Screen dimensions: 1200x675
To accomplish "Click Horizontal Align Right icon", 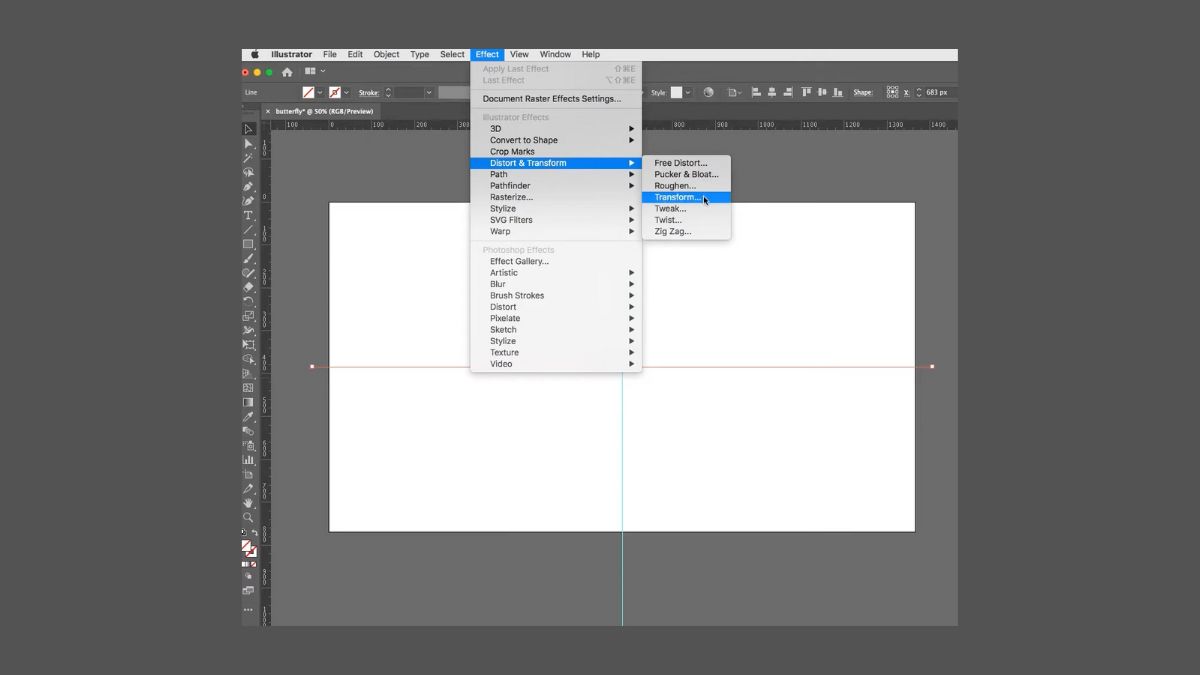I will point(788,92).
